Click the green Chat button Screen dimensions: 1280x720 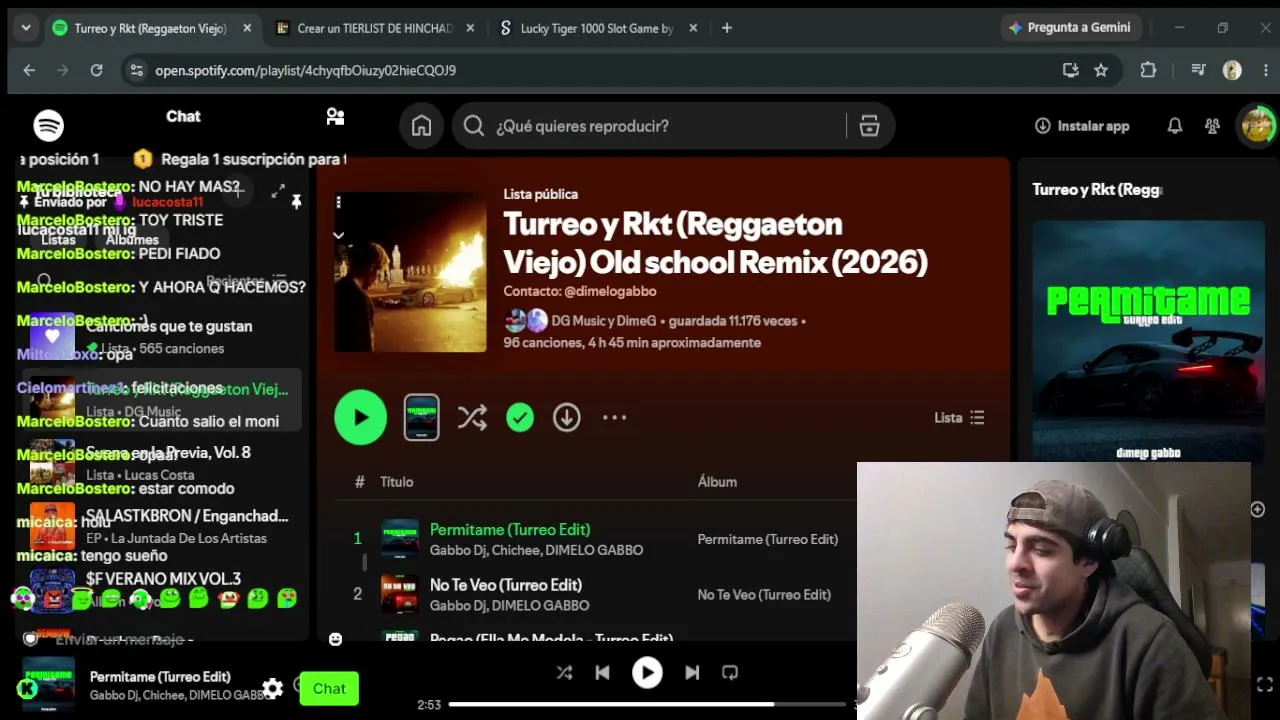pos(329,688)
